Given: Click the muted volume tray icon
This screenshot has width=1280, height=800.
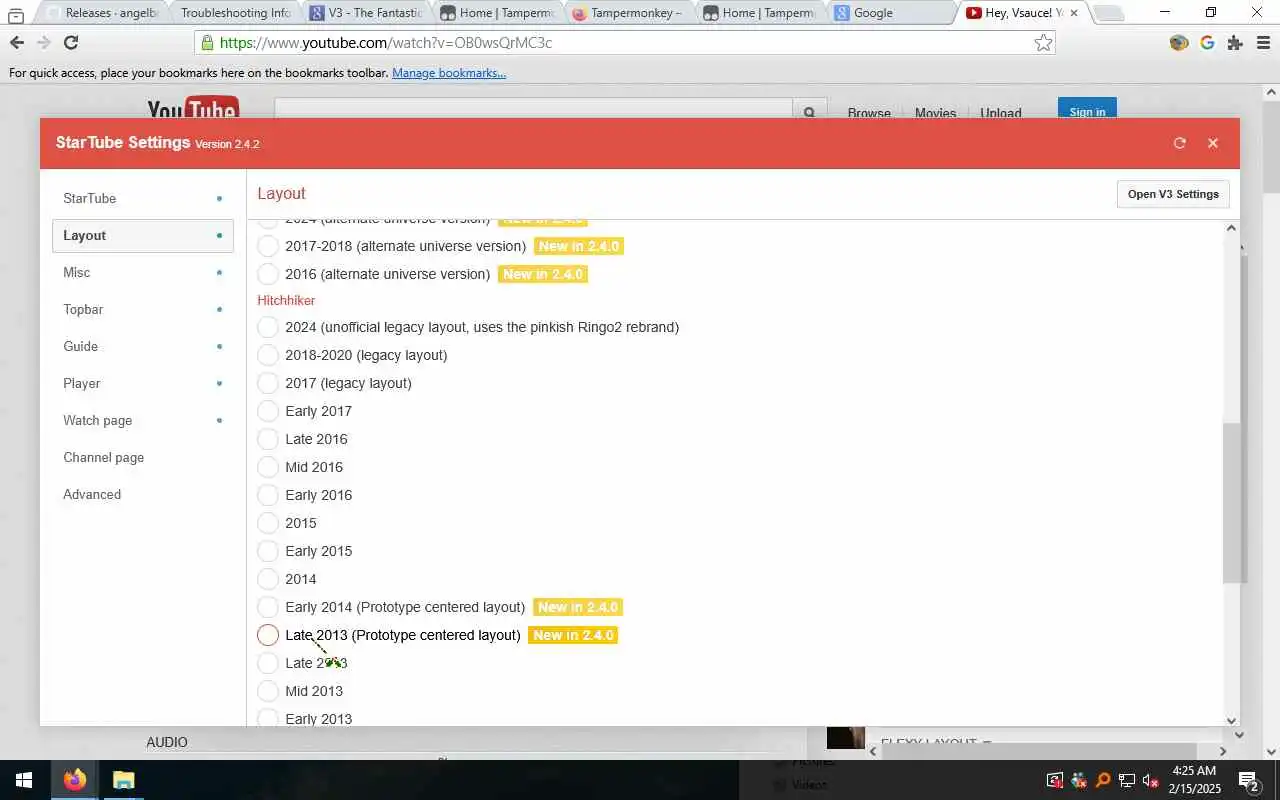Looking at the screenshot, I should (1151, 780).
